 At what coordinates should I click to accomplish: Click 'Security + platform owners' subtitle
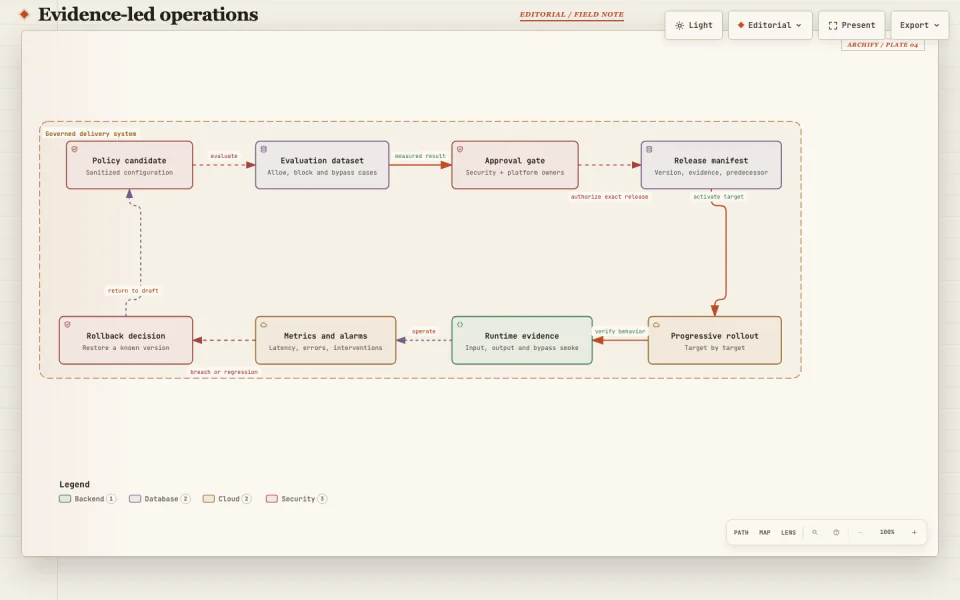515,173
